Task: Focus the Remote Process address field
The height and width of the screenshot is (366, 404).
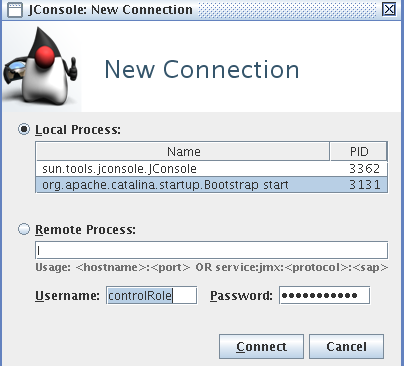Action: 211,250
